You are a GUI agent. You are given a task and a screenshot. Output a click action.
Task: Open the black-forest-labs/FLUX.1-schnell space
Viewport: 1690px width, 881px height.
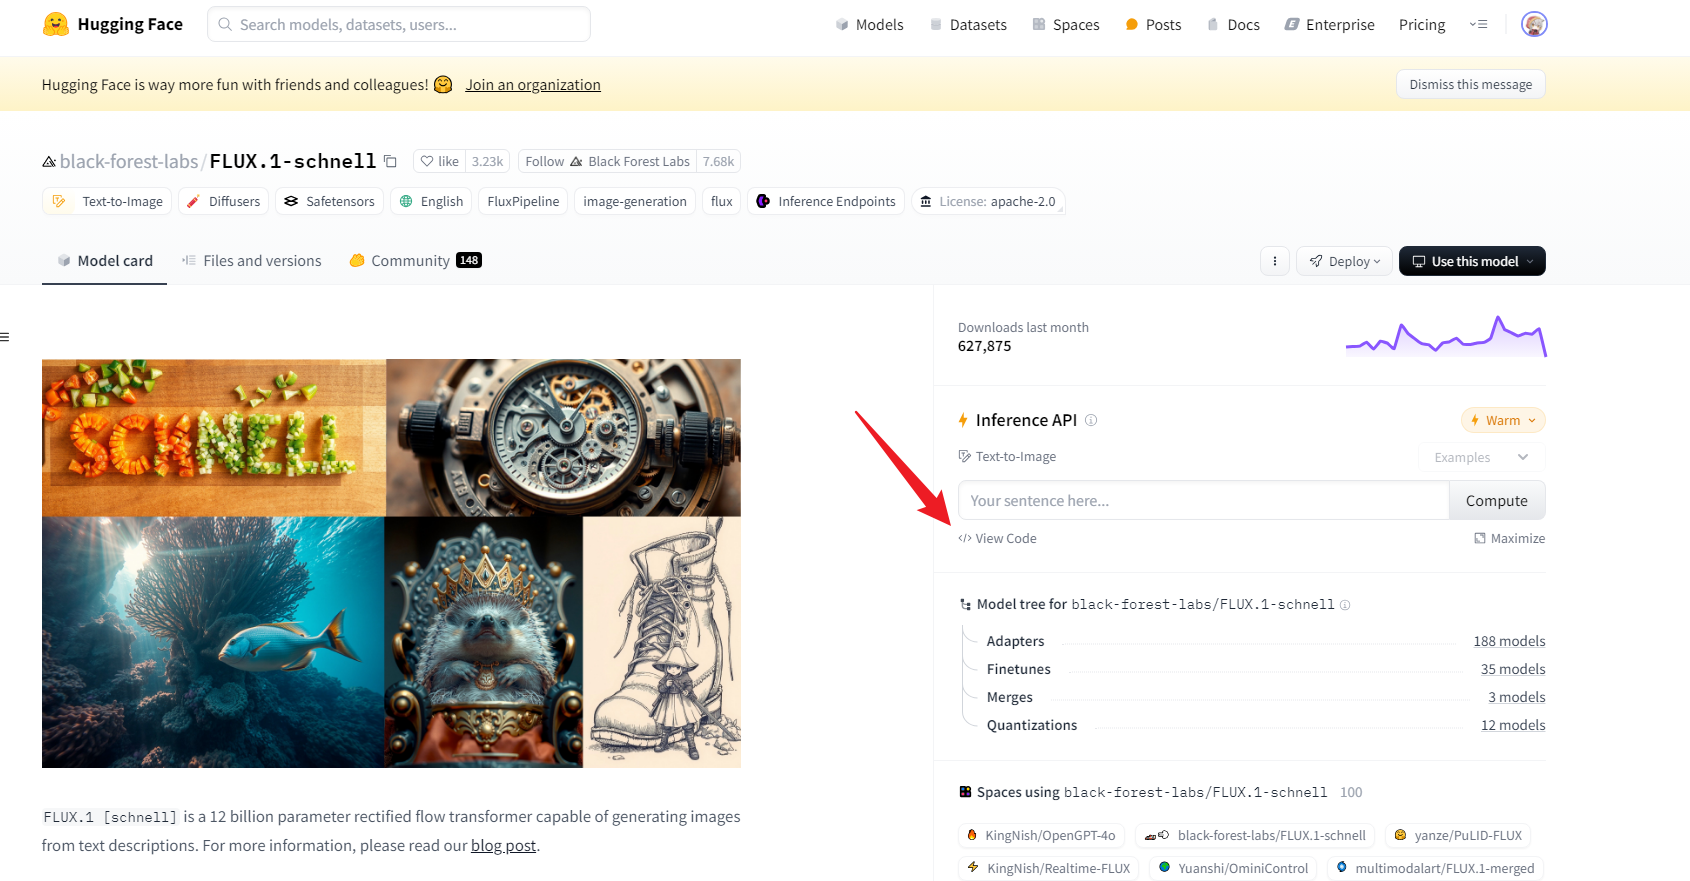(x=1255, y=835)
